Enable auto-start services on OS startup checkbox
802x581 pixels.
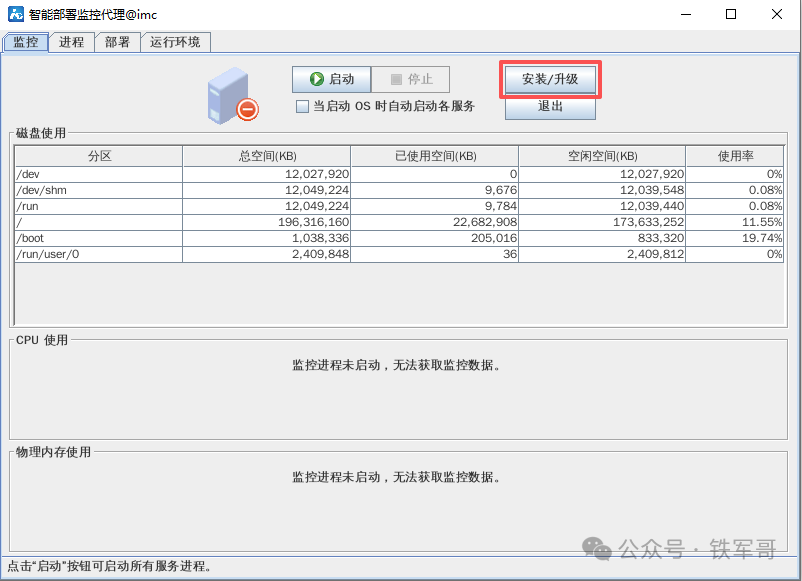(x=302, y=106)
